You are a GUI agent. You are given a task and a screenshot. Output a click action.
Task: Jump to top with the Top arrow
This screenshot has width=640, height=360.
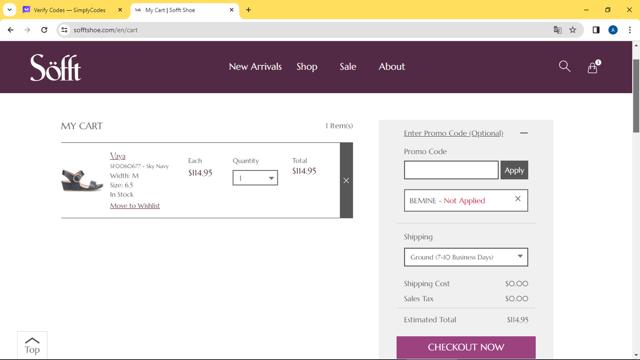point(32,345)
